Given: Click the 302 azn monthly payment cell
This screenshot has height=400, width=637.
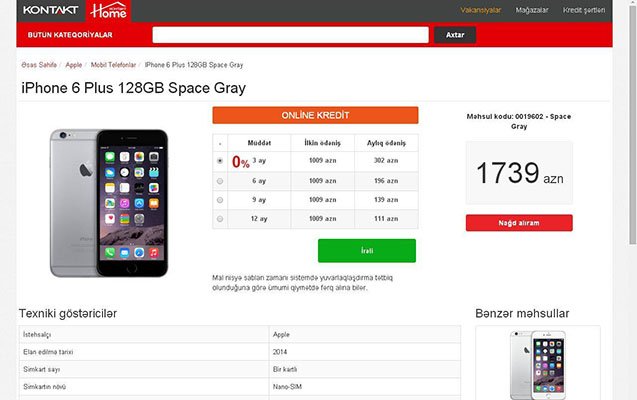Looking at the screenshot, I should point(386,161).
